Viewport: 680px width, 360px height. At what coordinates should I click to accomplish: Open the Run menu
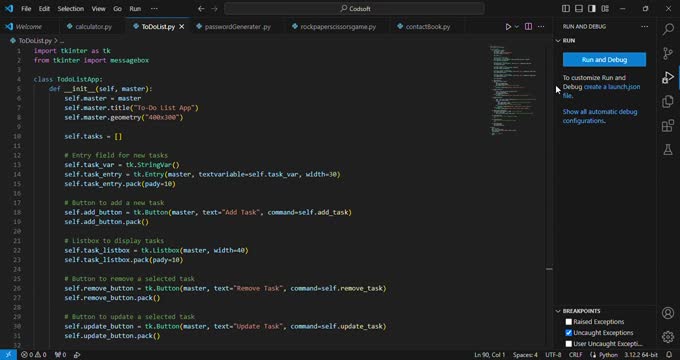click(135, 9)
